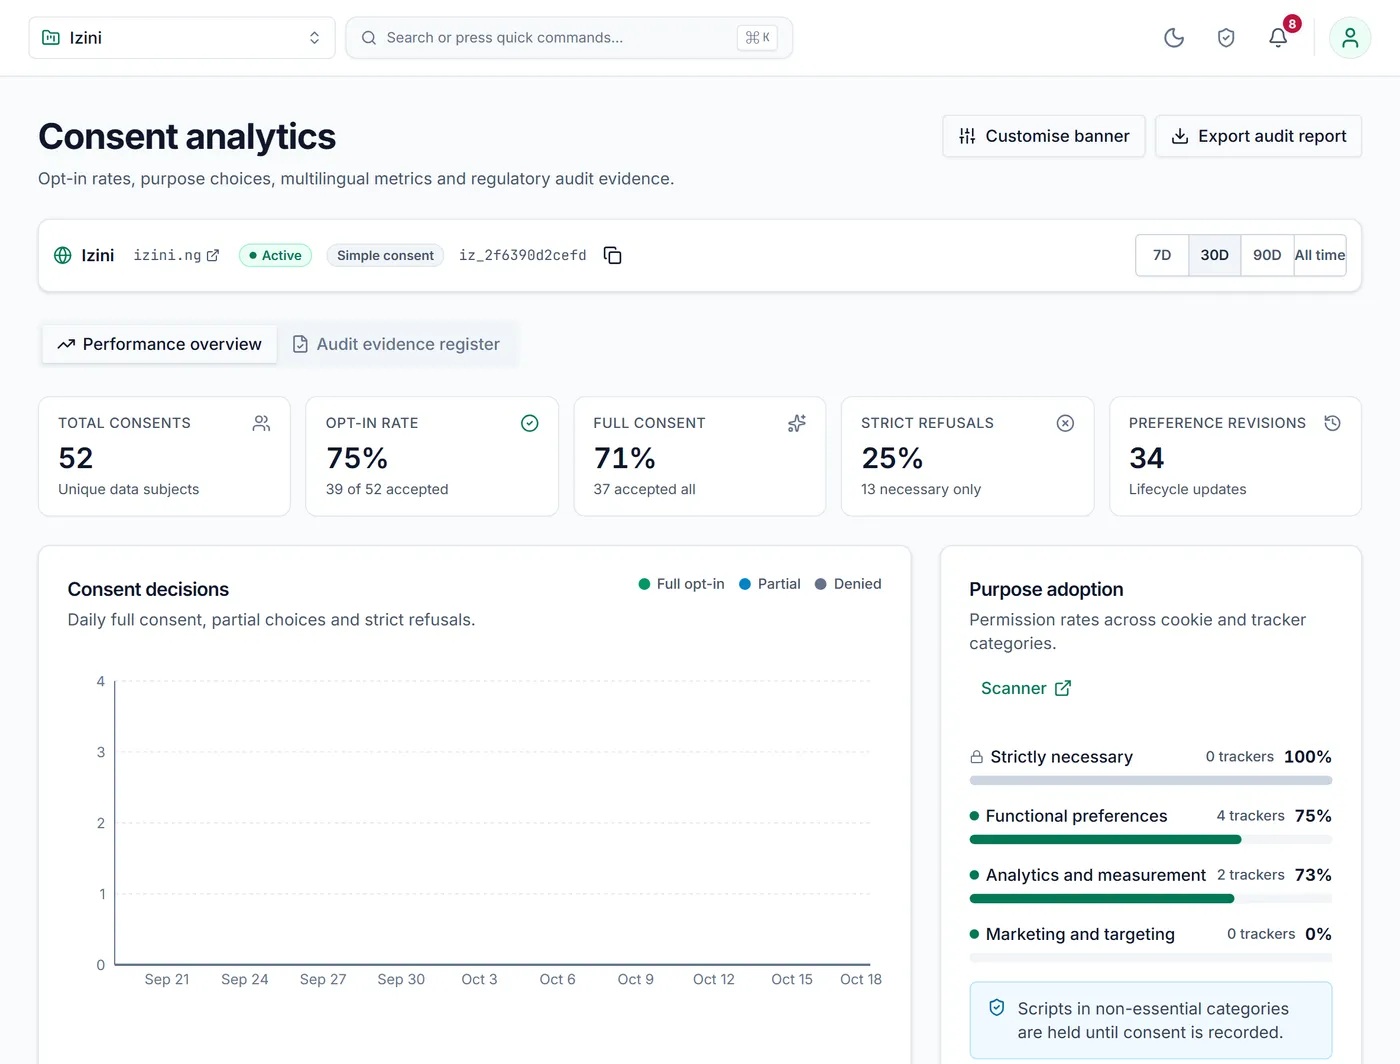Focus the search or quick commands field

[569, 38]
